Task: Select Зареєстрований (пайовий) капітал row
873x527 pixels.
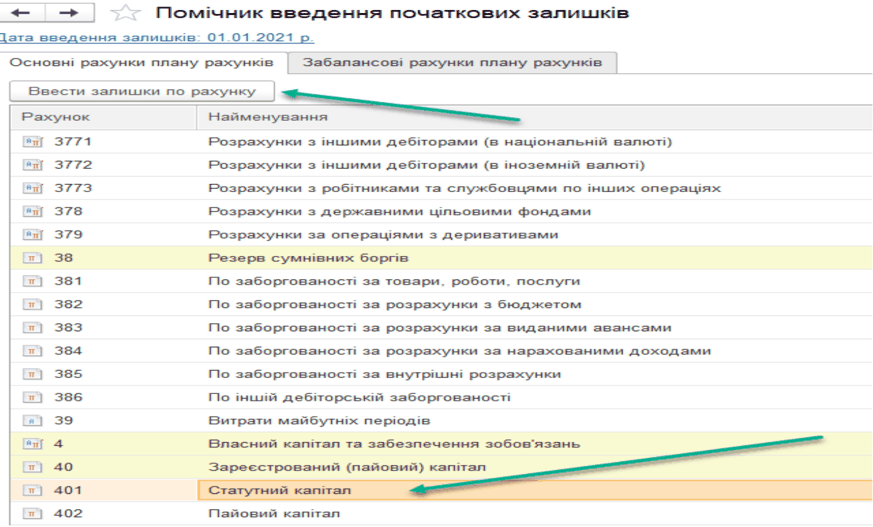Action: pos(347,467)
